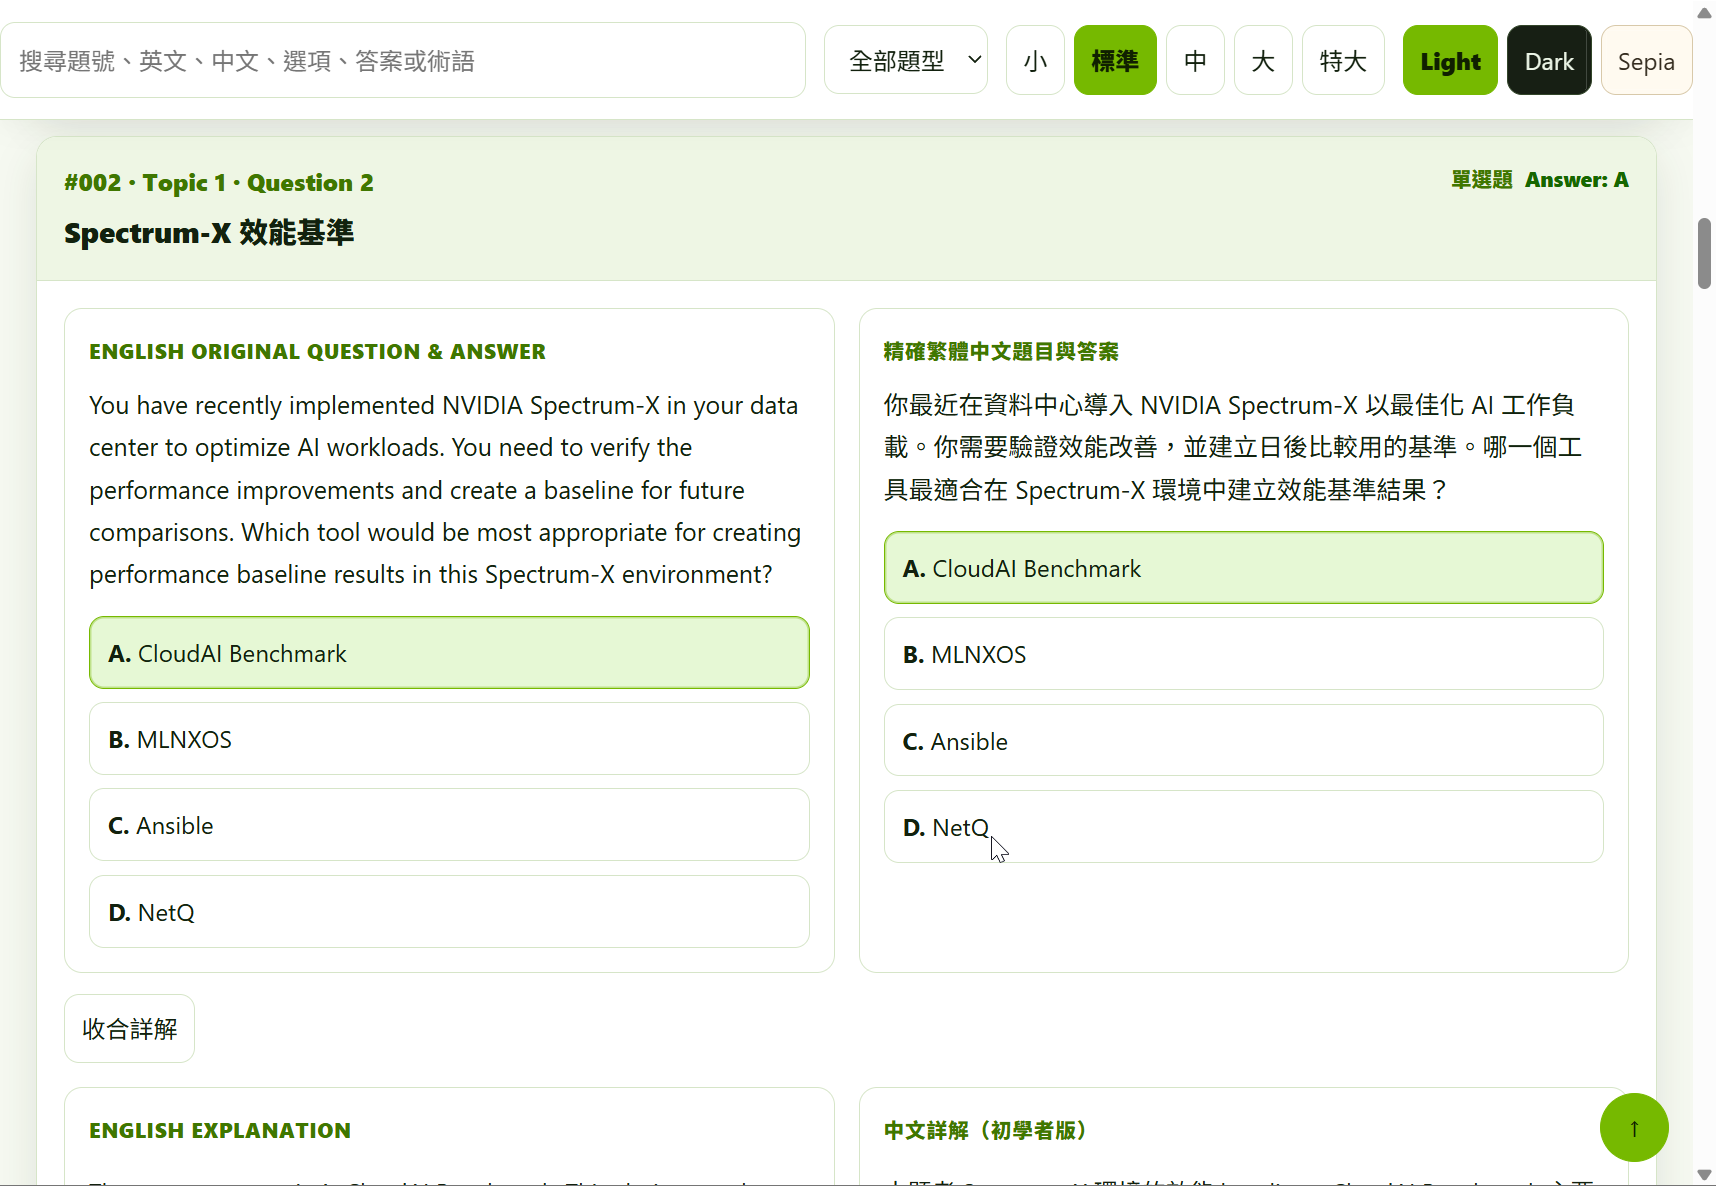Click the scrollbar down arrow
Viewport: 1716px width, 1186px height.
pos(1704,1175)
